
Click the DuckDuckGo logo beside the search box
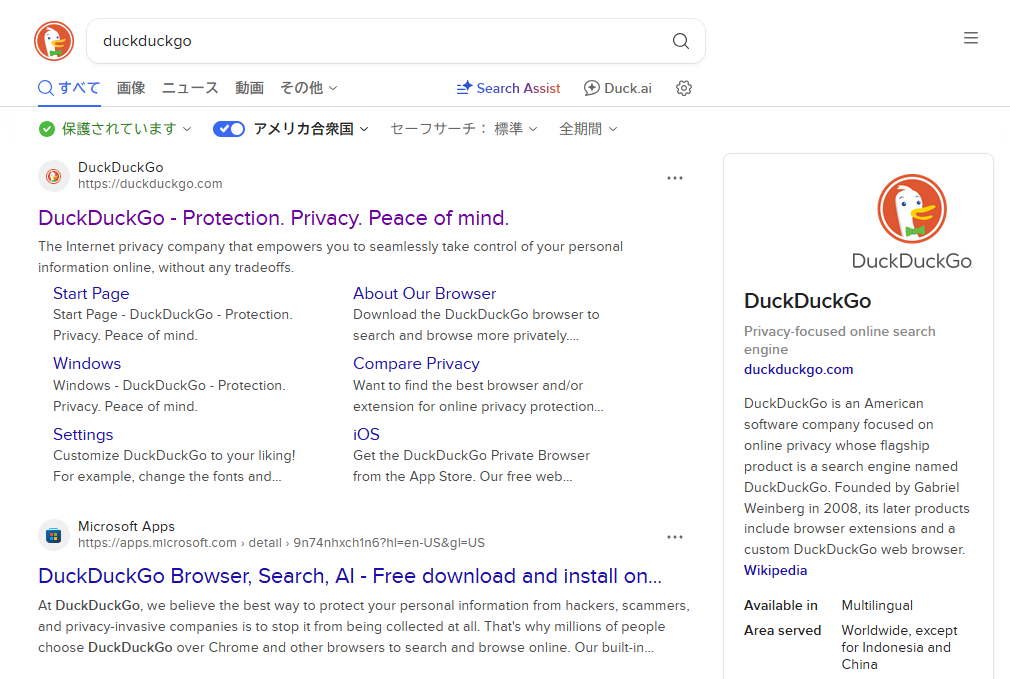point(54,41)
